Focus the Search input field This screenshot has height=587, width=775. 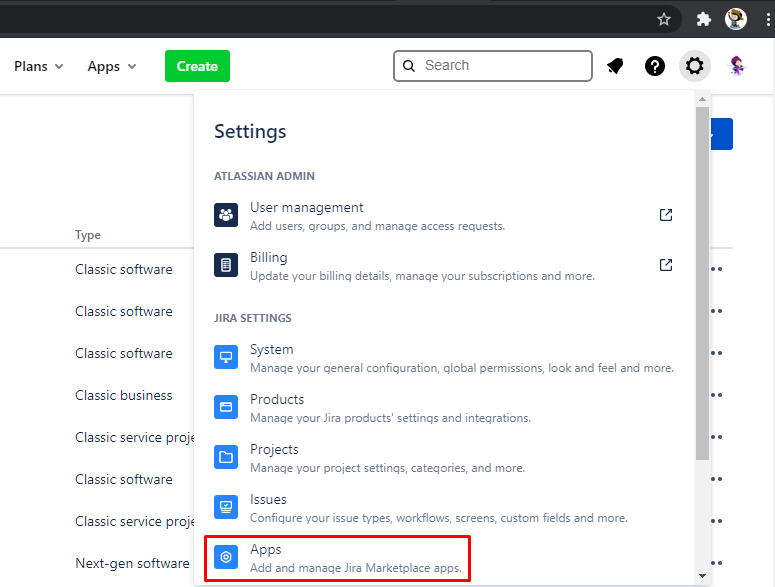pos(493,66)
